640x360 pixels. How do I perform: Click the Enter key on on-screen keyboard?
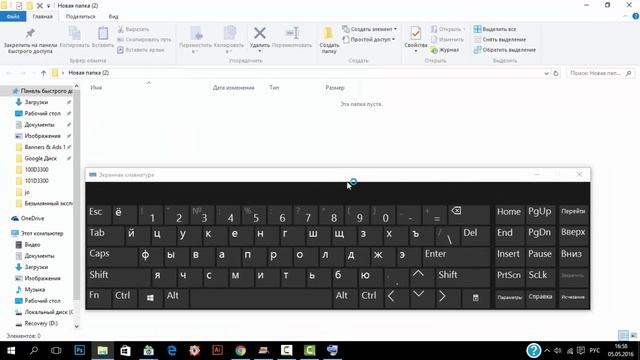click(x=456, y=256)
